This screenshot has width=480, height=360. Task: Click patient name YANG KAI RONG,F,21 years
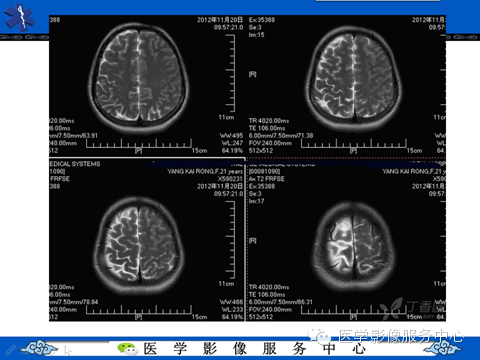205,172
